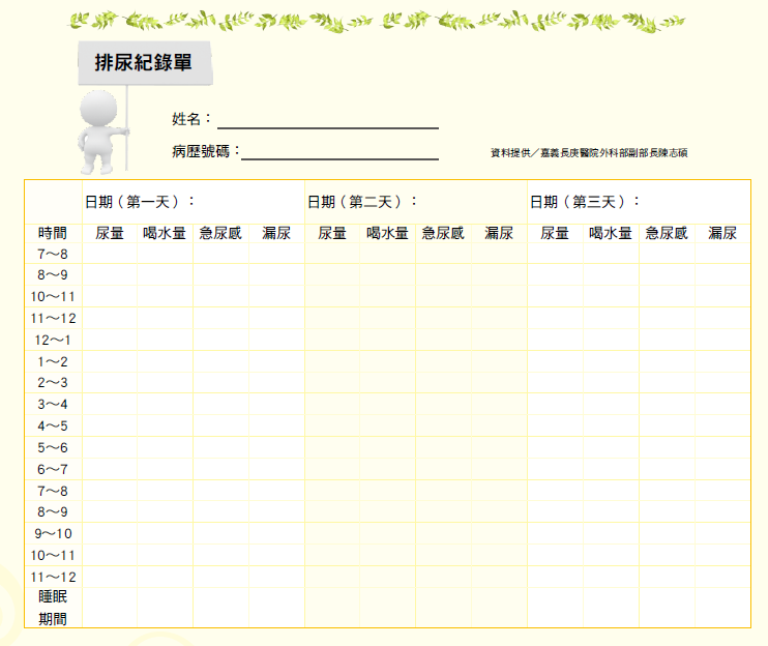Select the 日期（第二天）date field
The image size is (768, 646).
(416, 202)
